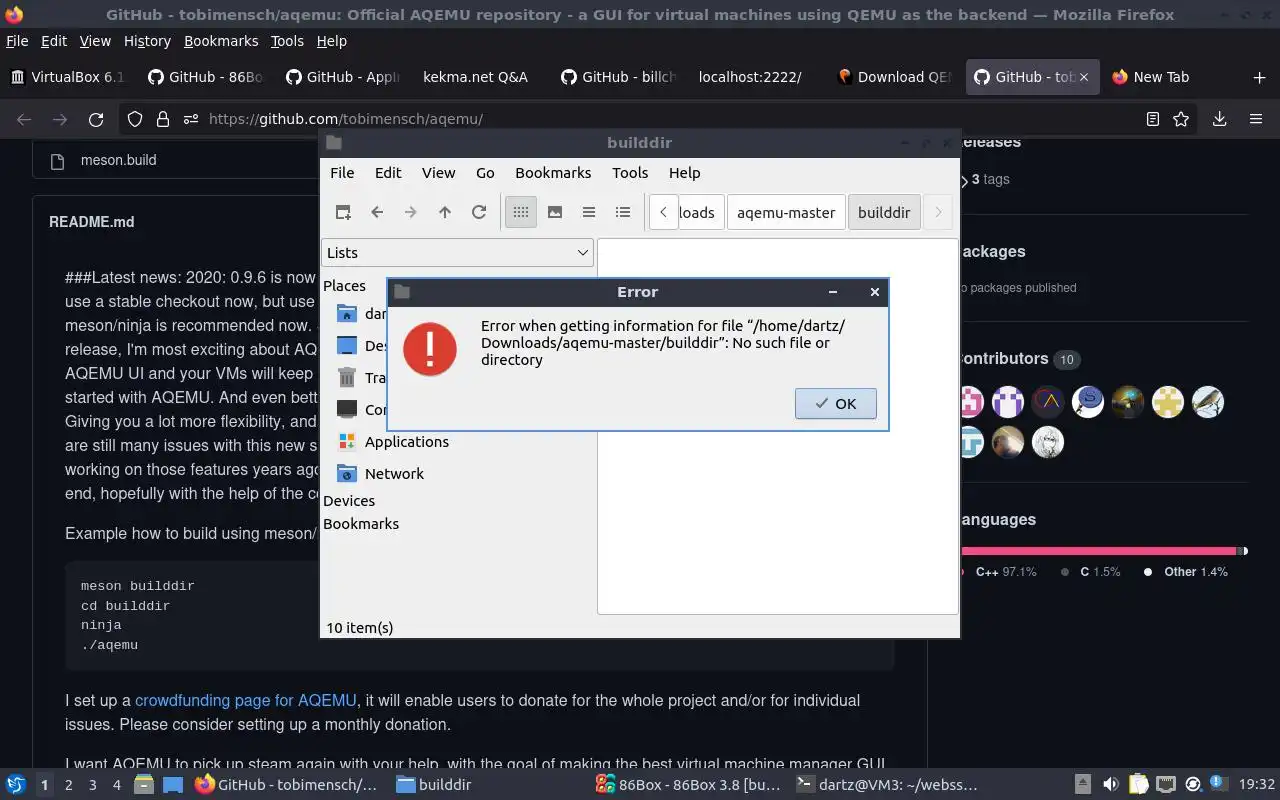Image resolution: width=1280 pixels, height=800 pixels.
Task: Click the Desktop icon in Places
Action: (347, 345)
